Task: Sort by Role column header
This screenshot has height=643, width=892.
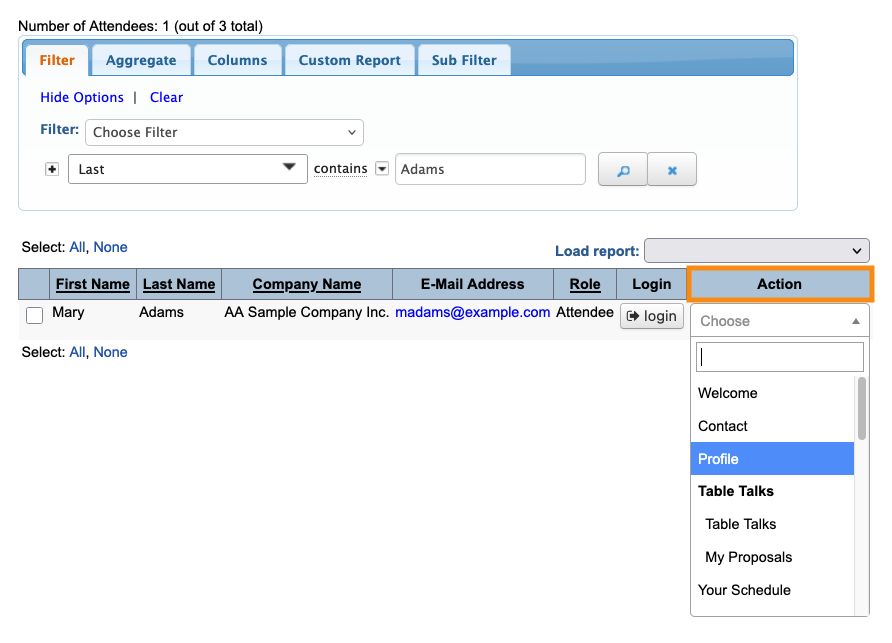Action: pyautogui.click(x=585, y=284)
